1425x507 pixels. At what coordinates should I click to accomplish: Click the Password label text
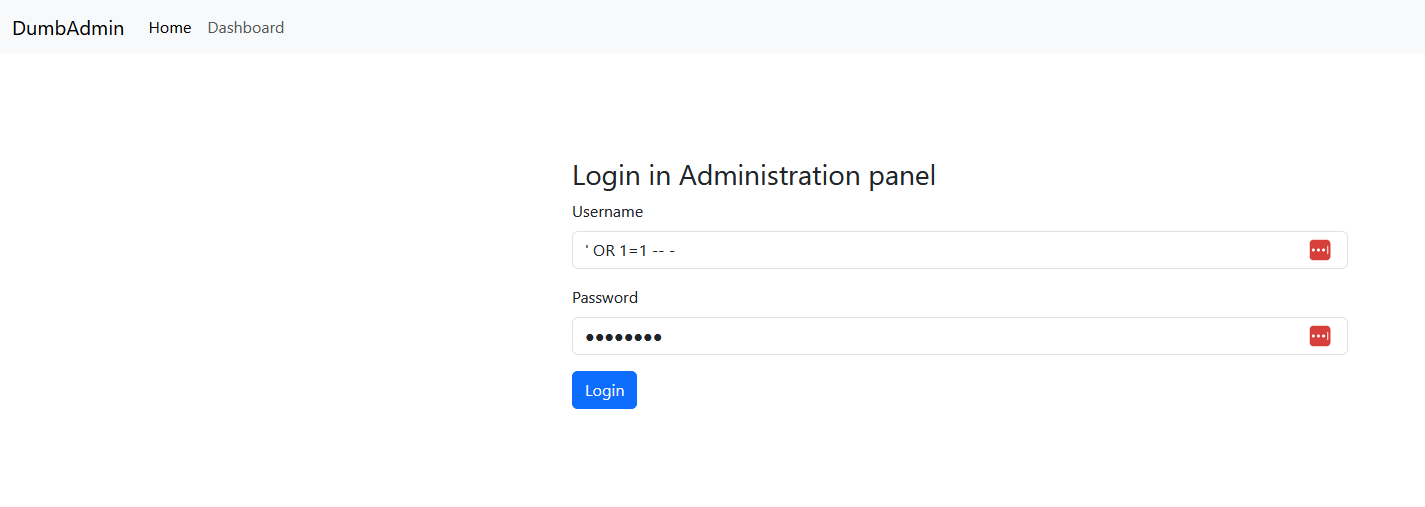point(605,298)
